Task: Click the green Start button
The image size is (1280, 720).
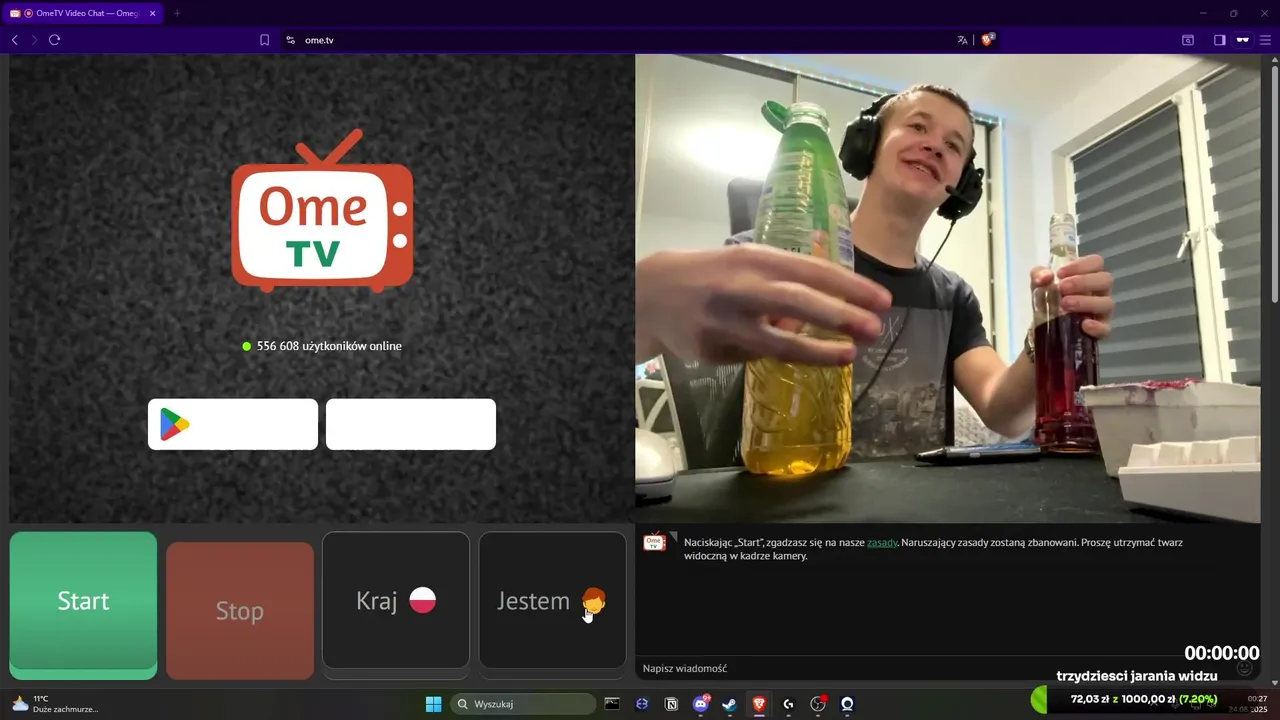Action: coord(83,605)
